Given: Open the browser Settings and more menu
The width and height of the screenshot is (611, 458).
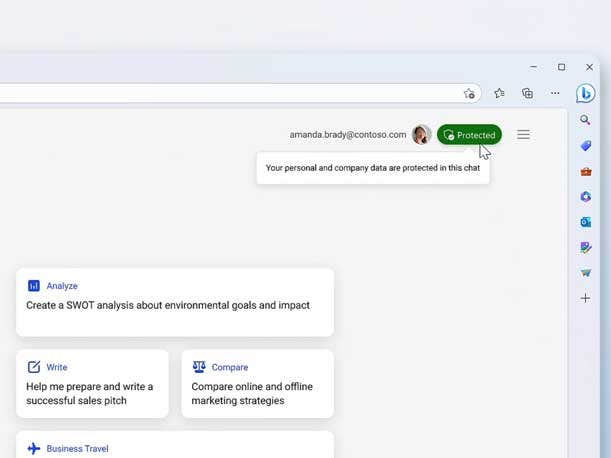Looking at the screenshot, I should tap(555, 93).
